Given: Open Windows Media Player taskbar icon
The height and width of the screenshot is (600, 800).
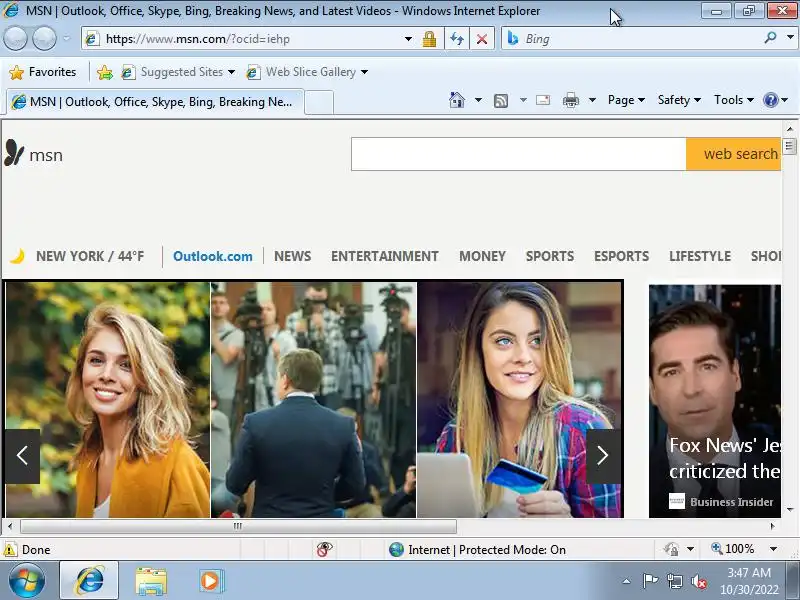Looking at the screenshot, I should 211,581.
